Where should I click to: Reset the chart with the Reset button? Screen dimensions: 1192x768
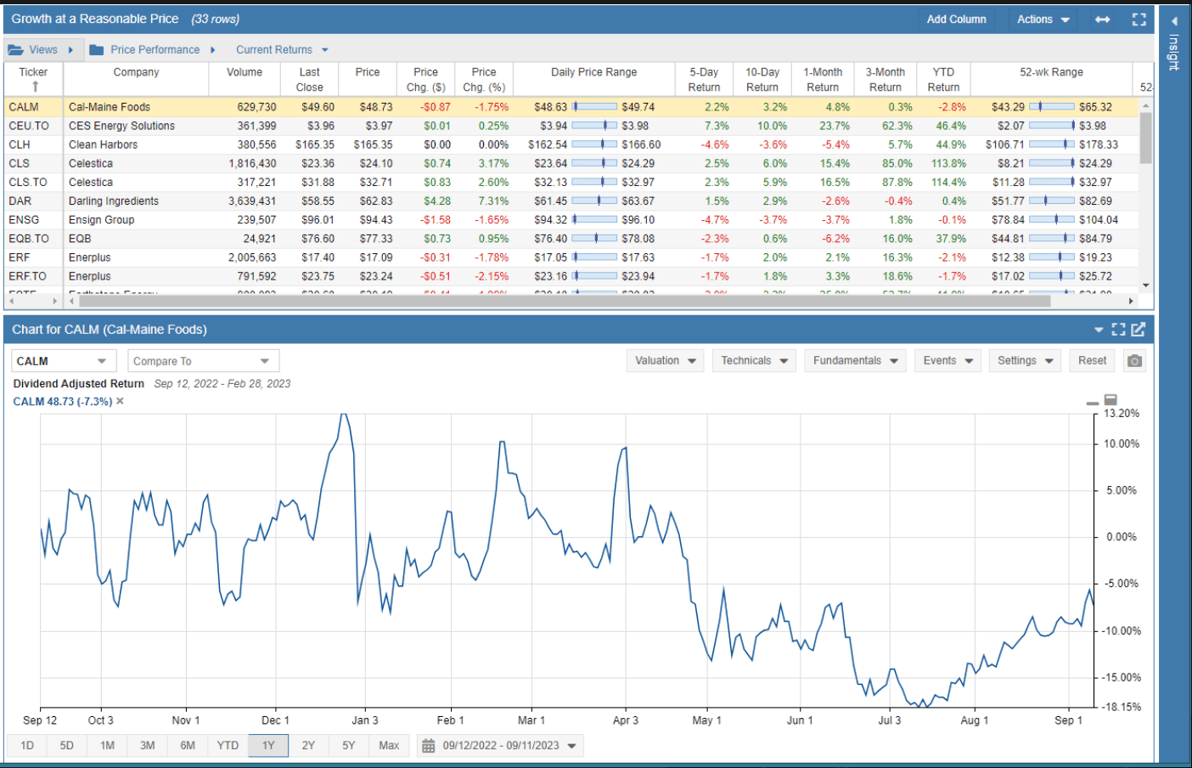(1092, 360)
